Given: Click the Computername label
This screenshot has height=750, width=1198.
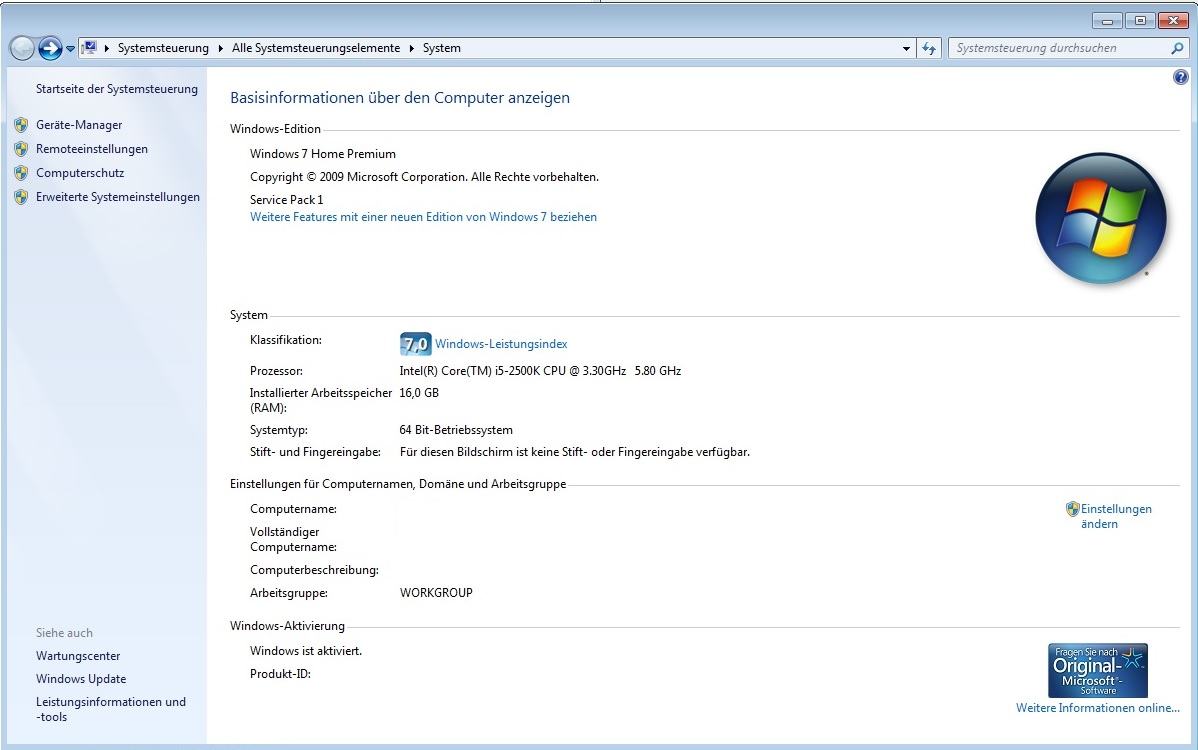Looking at the screenshot, I should click(x=293, y=509).
